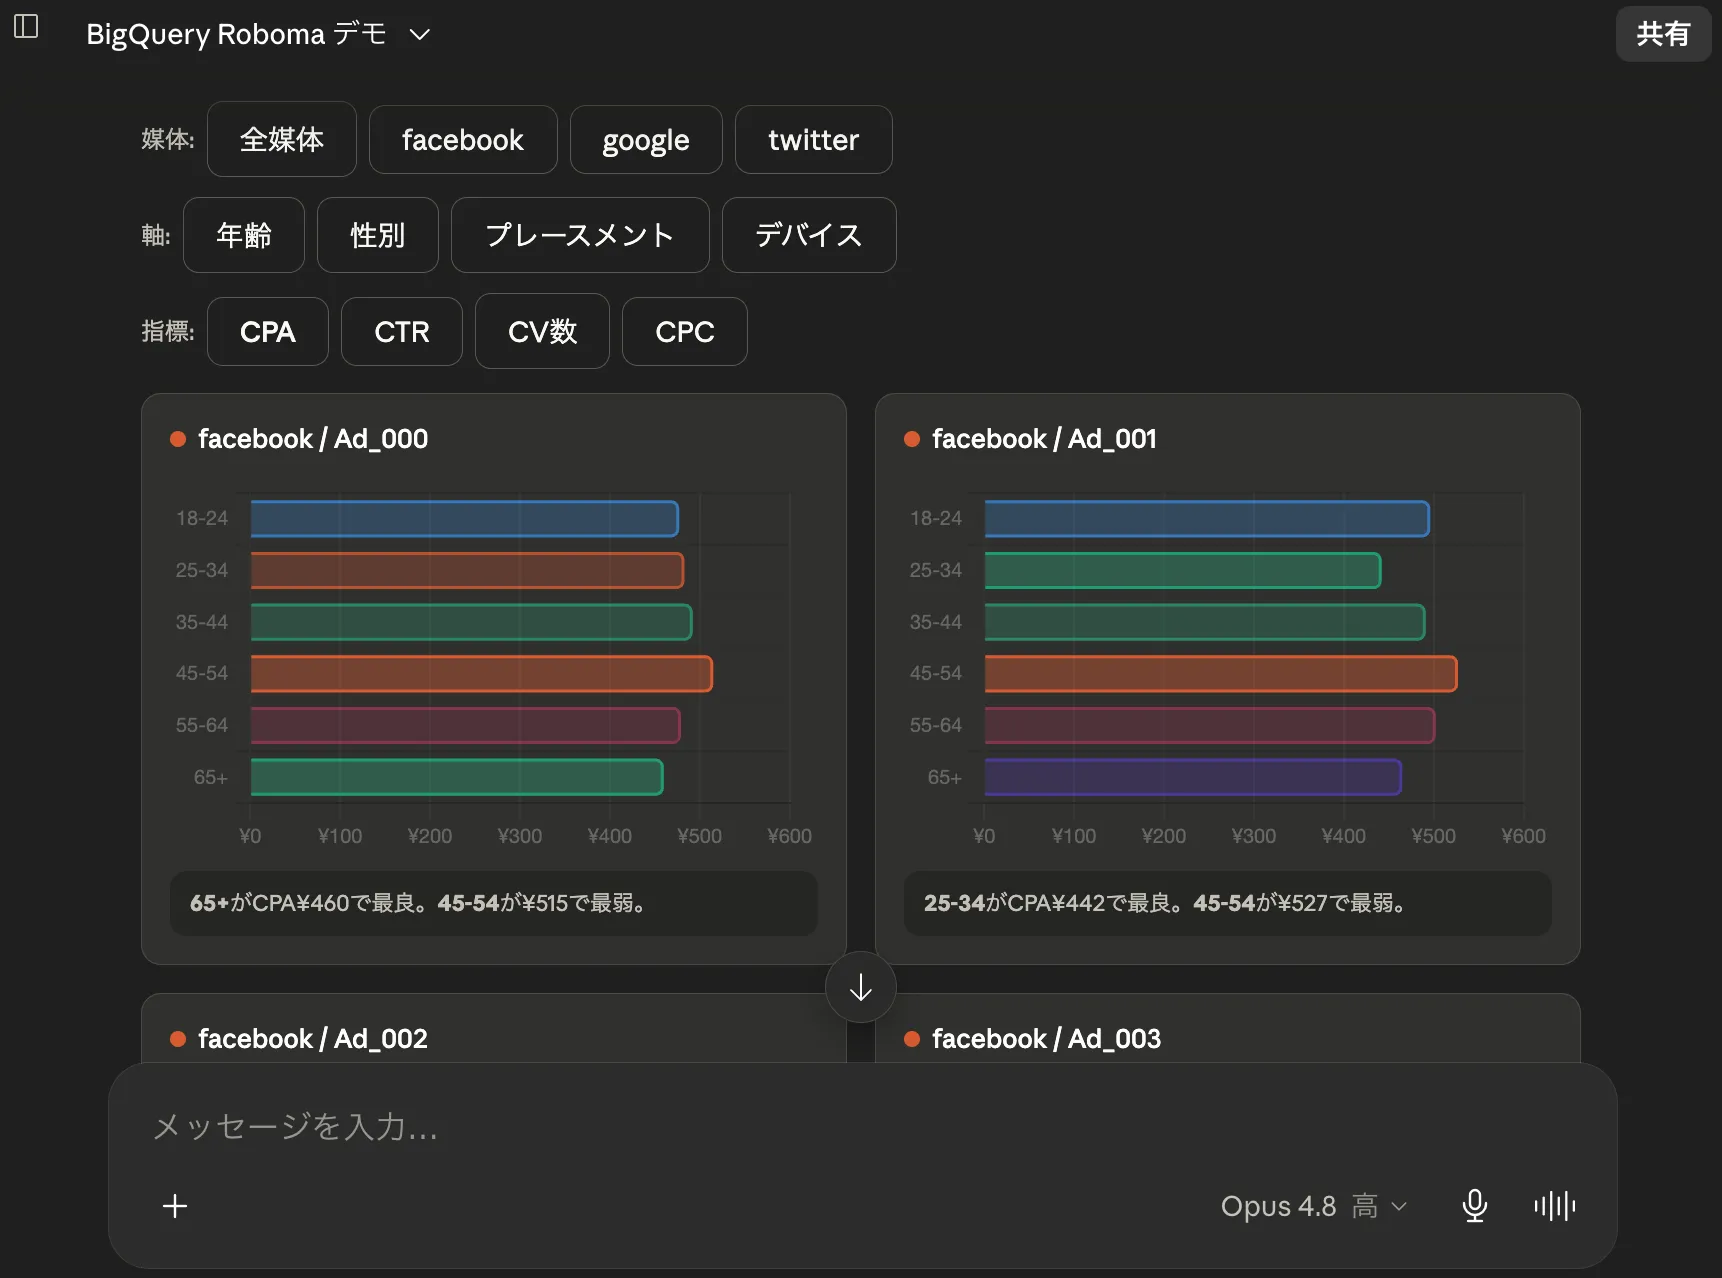Image resolution: width=1722 pixels, height=1278 pixels.
Task: Click the plus attachment icon
Action: click(x=175, y=1206)
